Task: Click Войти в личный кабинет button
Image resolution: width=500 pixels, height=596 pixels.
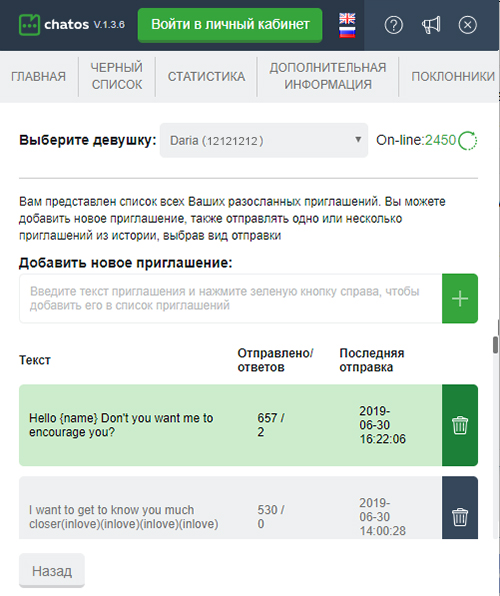Action: coord(230,25)
